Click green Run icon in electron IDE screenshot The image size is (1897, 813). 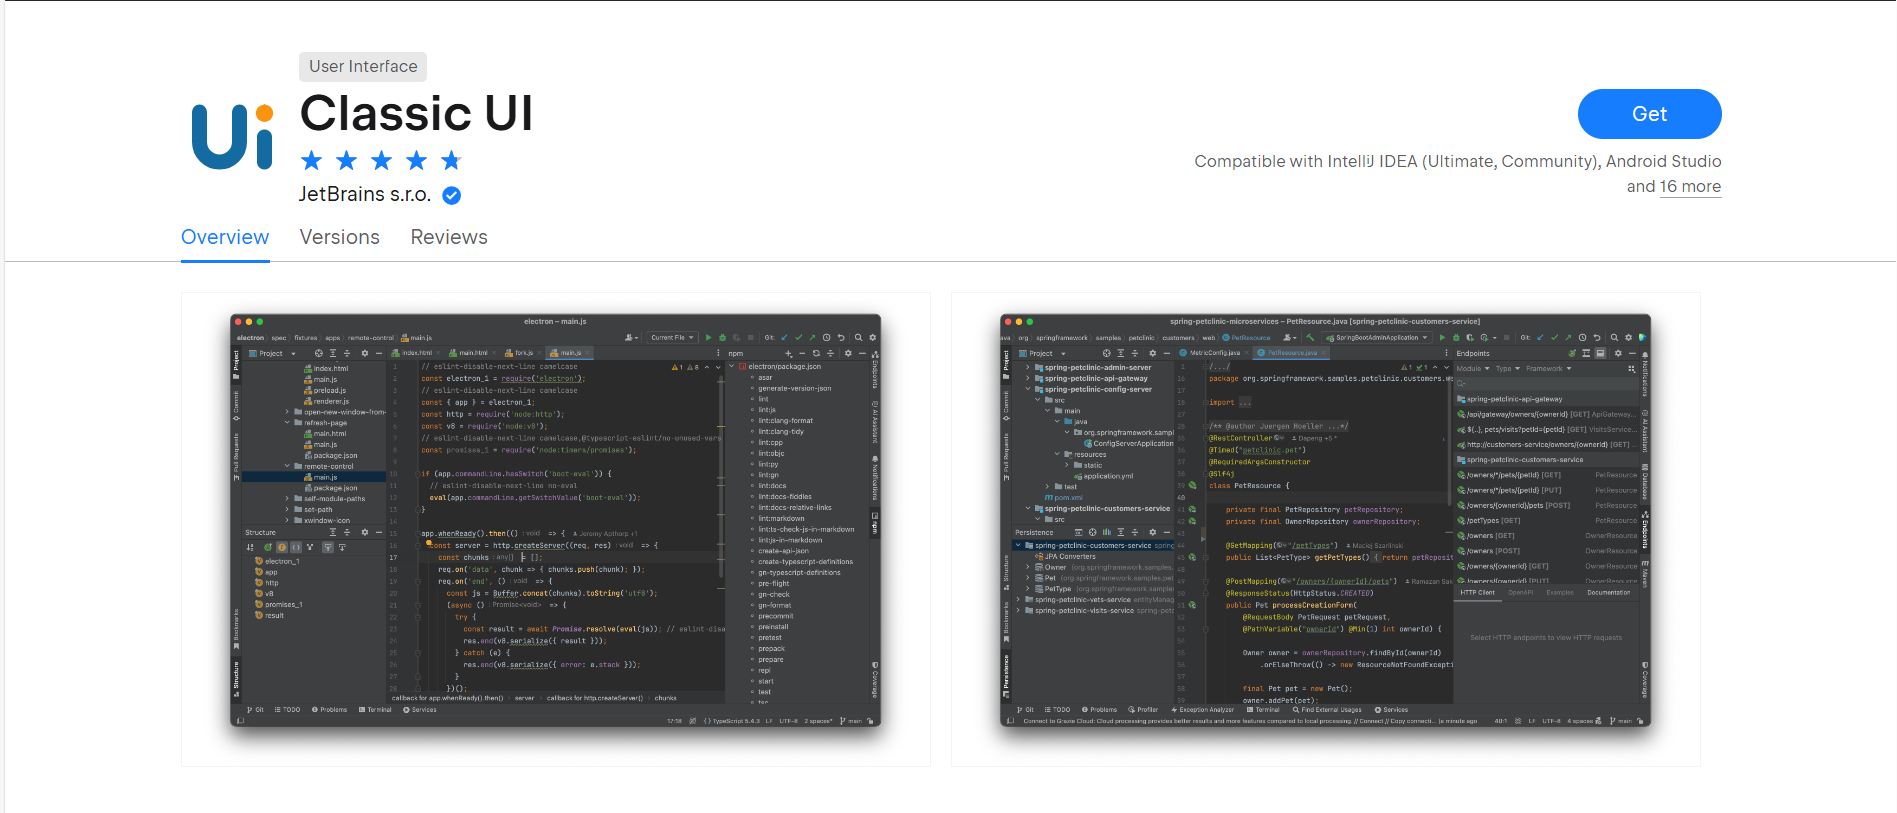click(x=708, y=338)
